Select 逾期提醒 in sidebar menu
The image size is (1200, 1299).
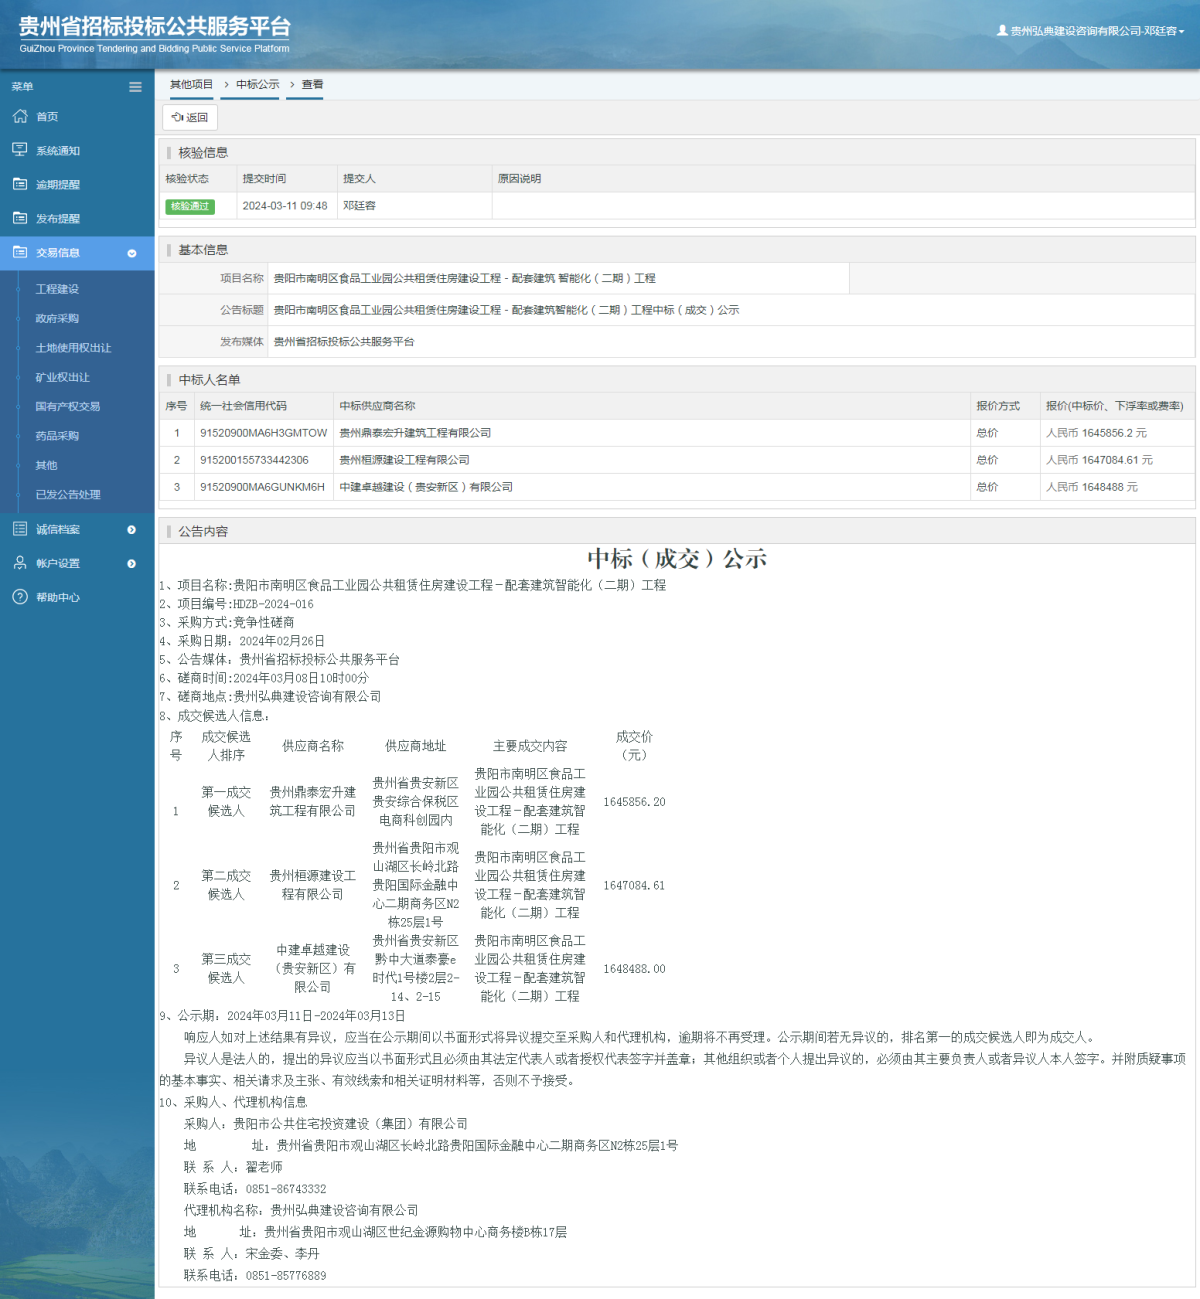(x=58, y=185)
